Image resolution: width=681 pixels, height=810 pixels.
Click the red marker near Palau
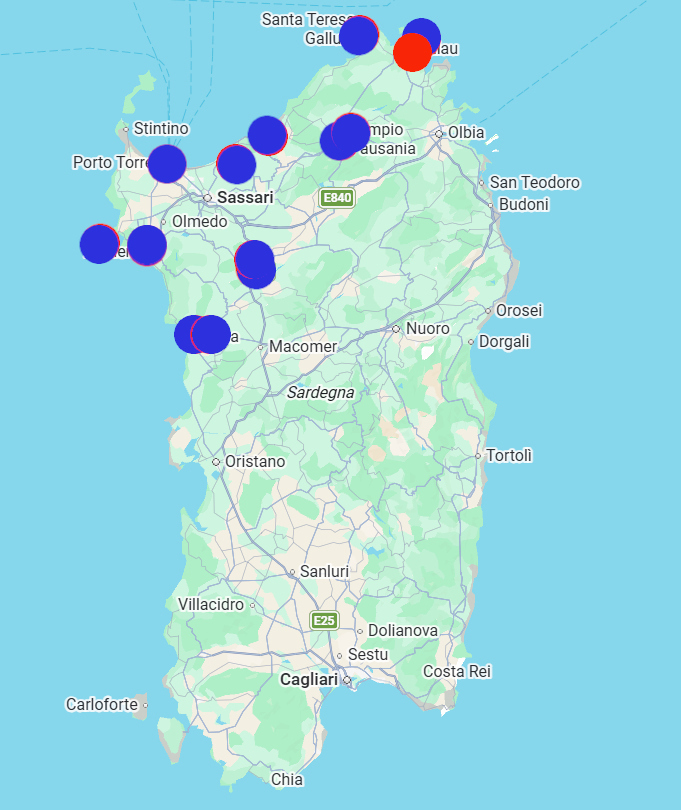(412, 52)
